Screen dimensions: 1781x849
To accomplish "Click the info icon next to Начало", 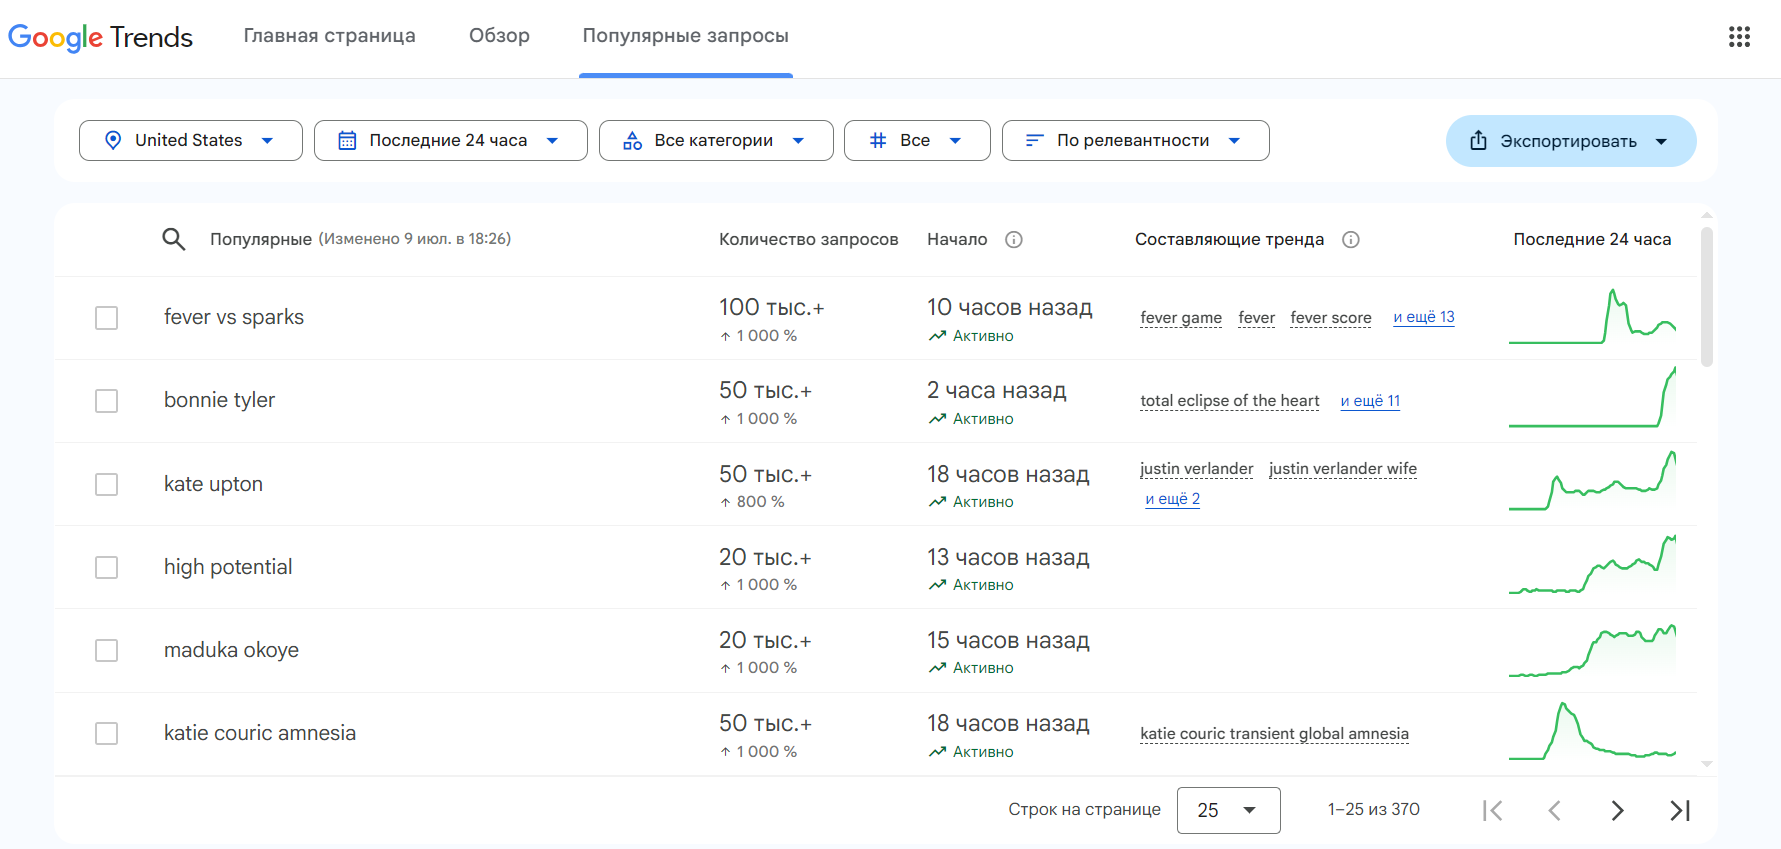I will 1014,240.
